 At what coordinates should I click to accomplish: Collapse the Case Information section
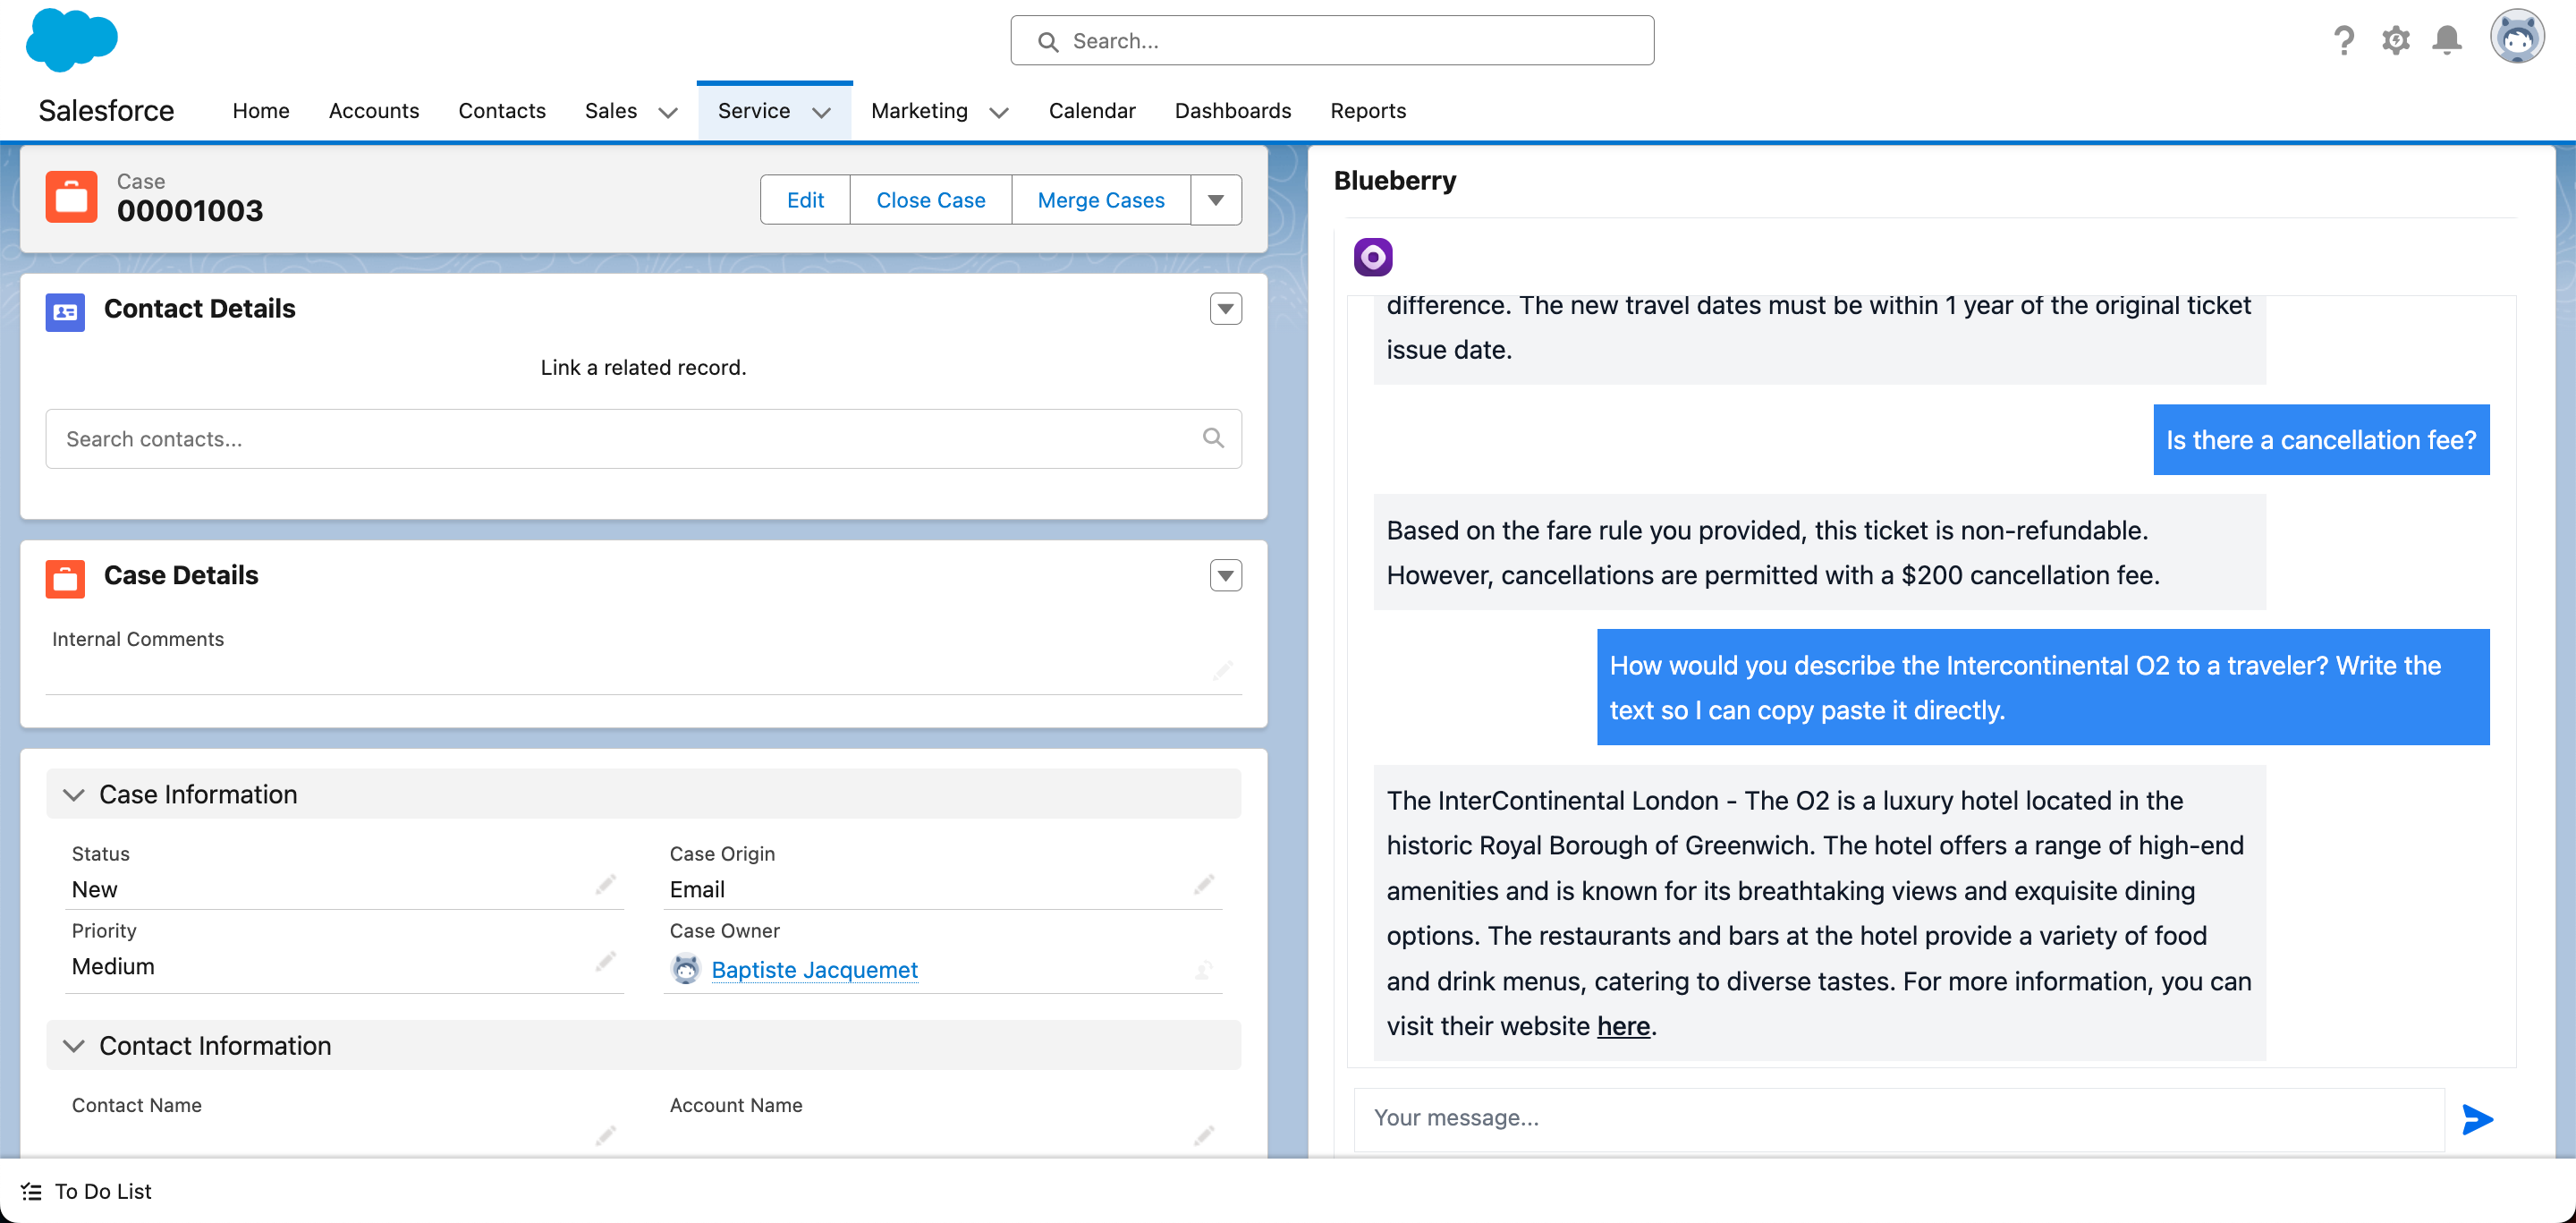coord(73,795)
